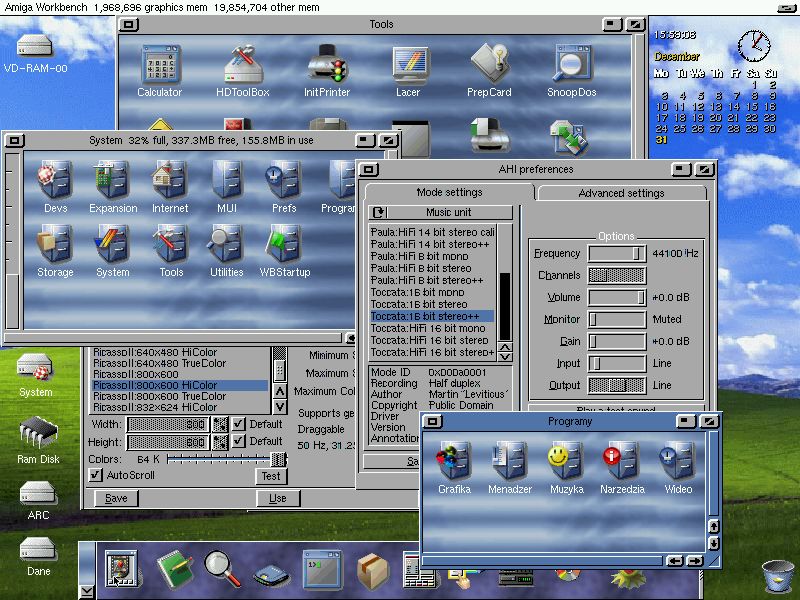Viewport: 800px width, 600px height.
Task: Switch to the Mode settings tab
Action: tap(449, 192)
